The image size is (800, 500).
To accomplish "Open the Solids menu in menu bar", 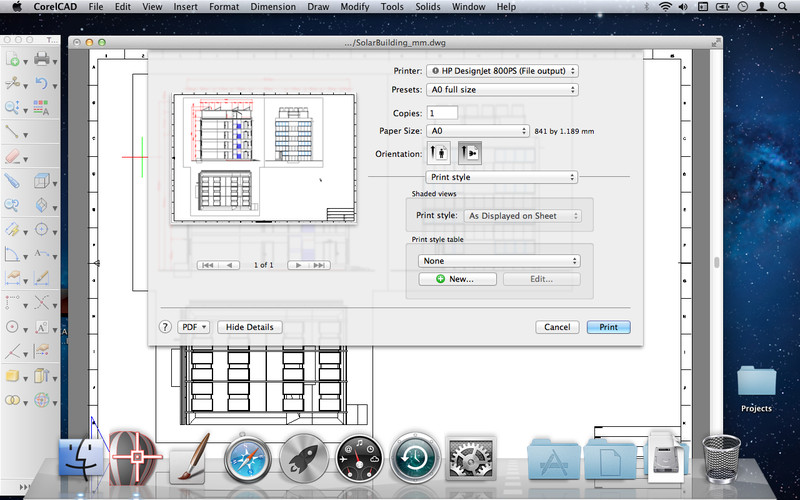I will pyautogui.click(x=427, y=7).
